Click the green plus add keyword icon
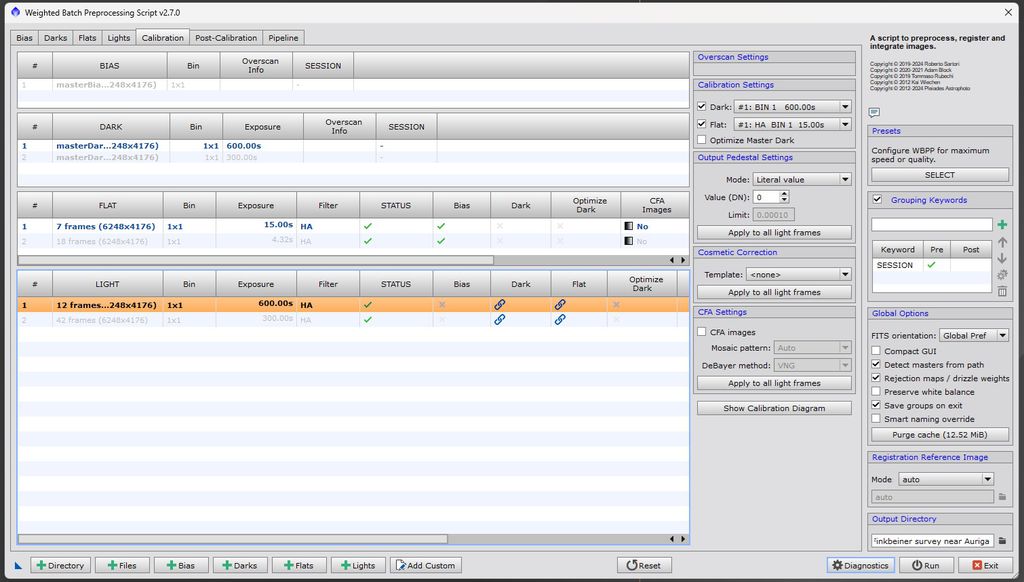The width and height of the screenshot is (1024, 582). click(x=1002, y=225)
